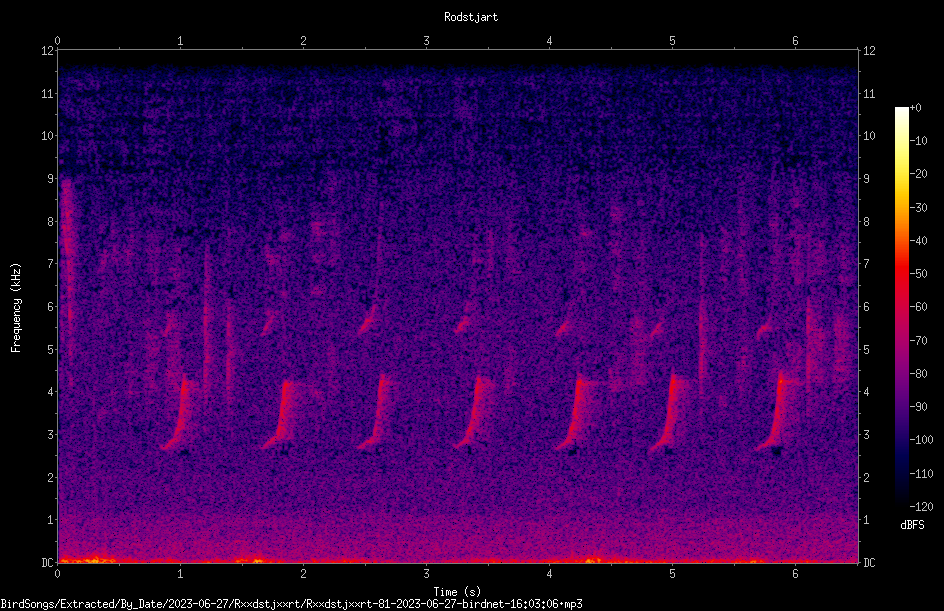Viewport: 944px width, 611px height.
Task: Click the -120 label on color scale
Action: click(x=922, y=506)
